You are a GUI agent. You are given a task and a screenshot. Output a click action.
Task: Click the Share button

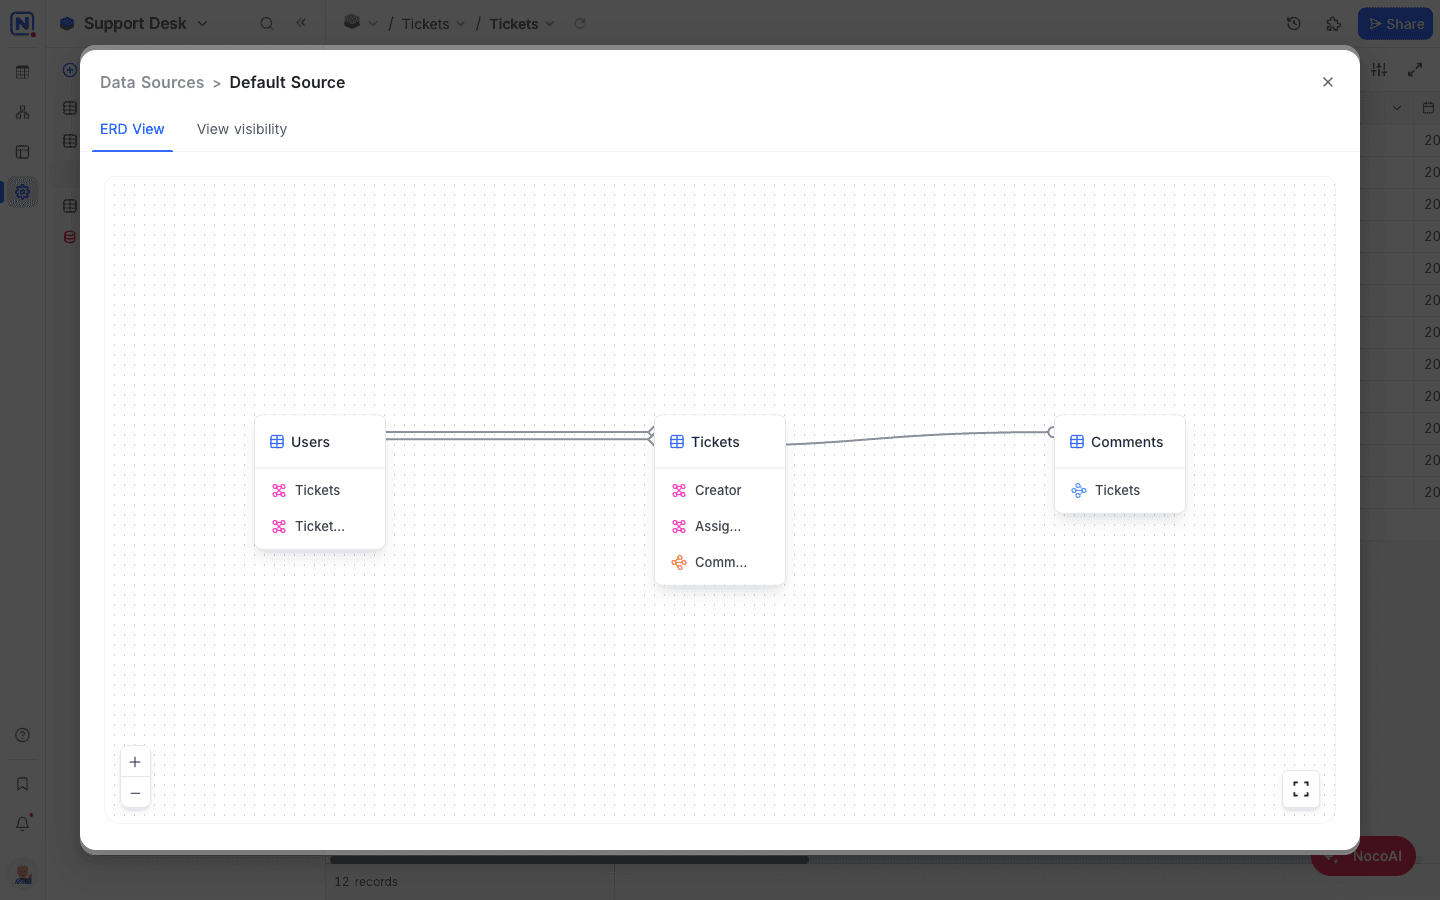1395,23
